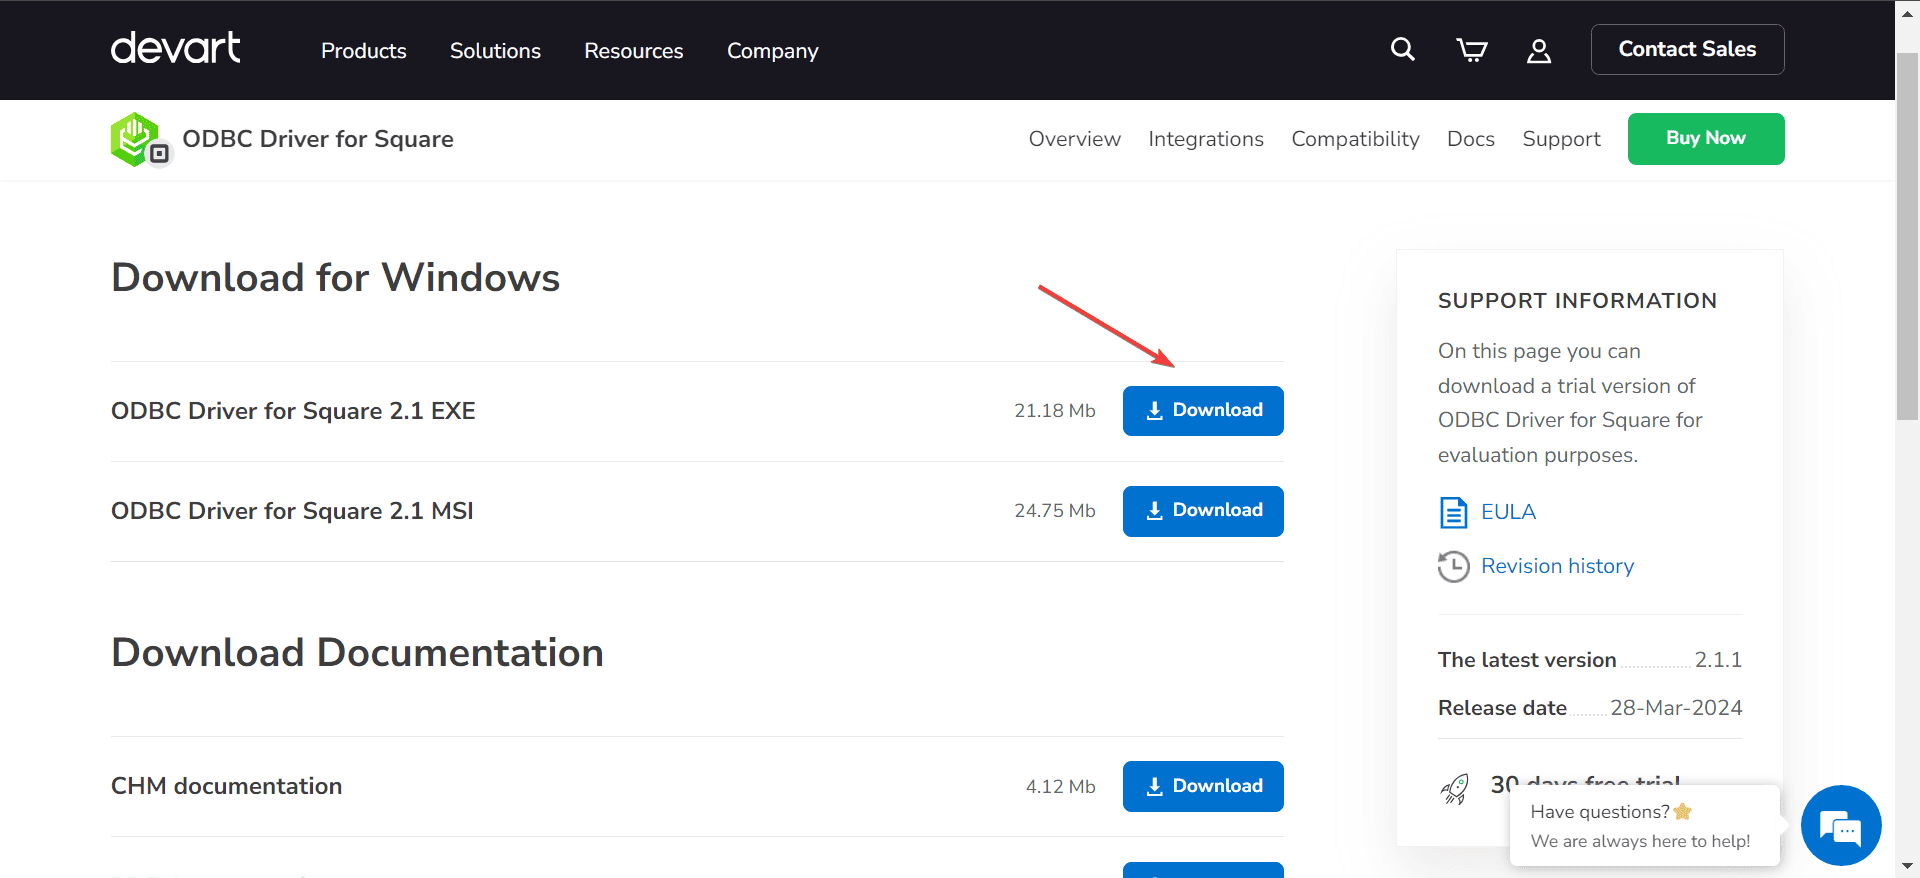Open the EULA link
Viewport: 1920px width, 878px height.
click(x=1508, y=512)
